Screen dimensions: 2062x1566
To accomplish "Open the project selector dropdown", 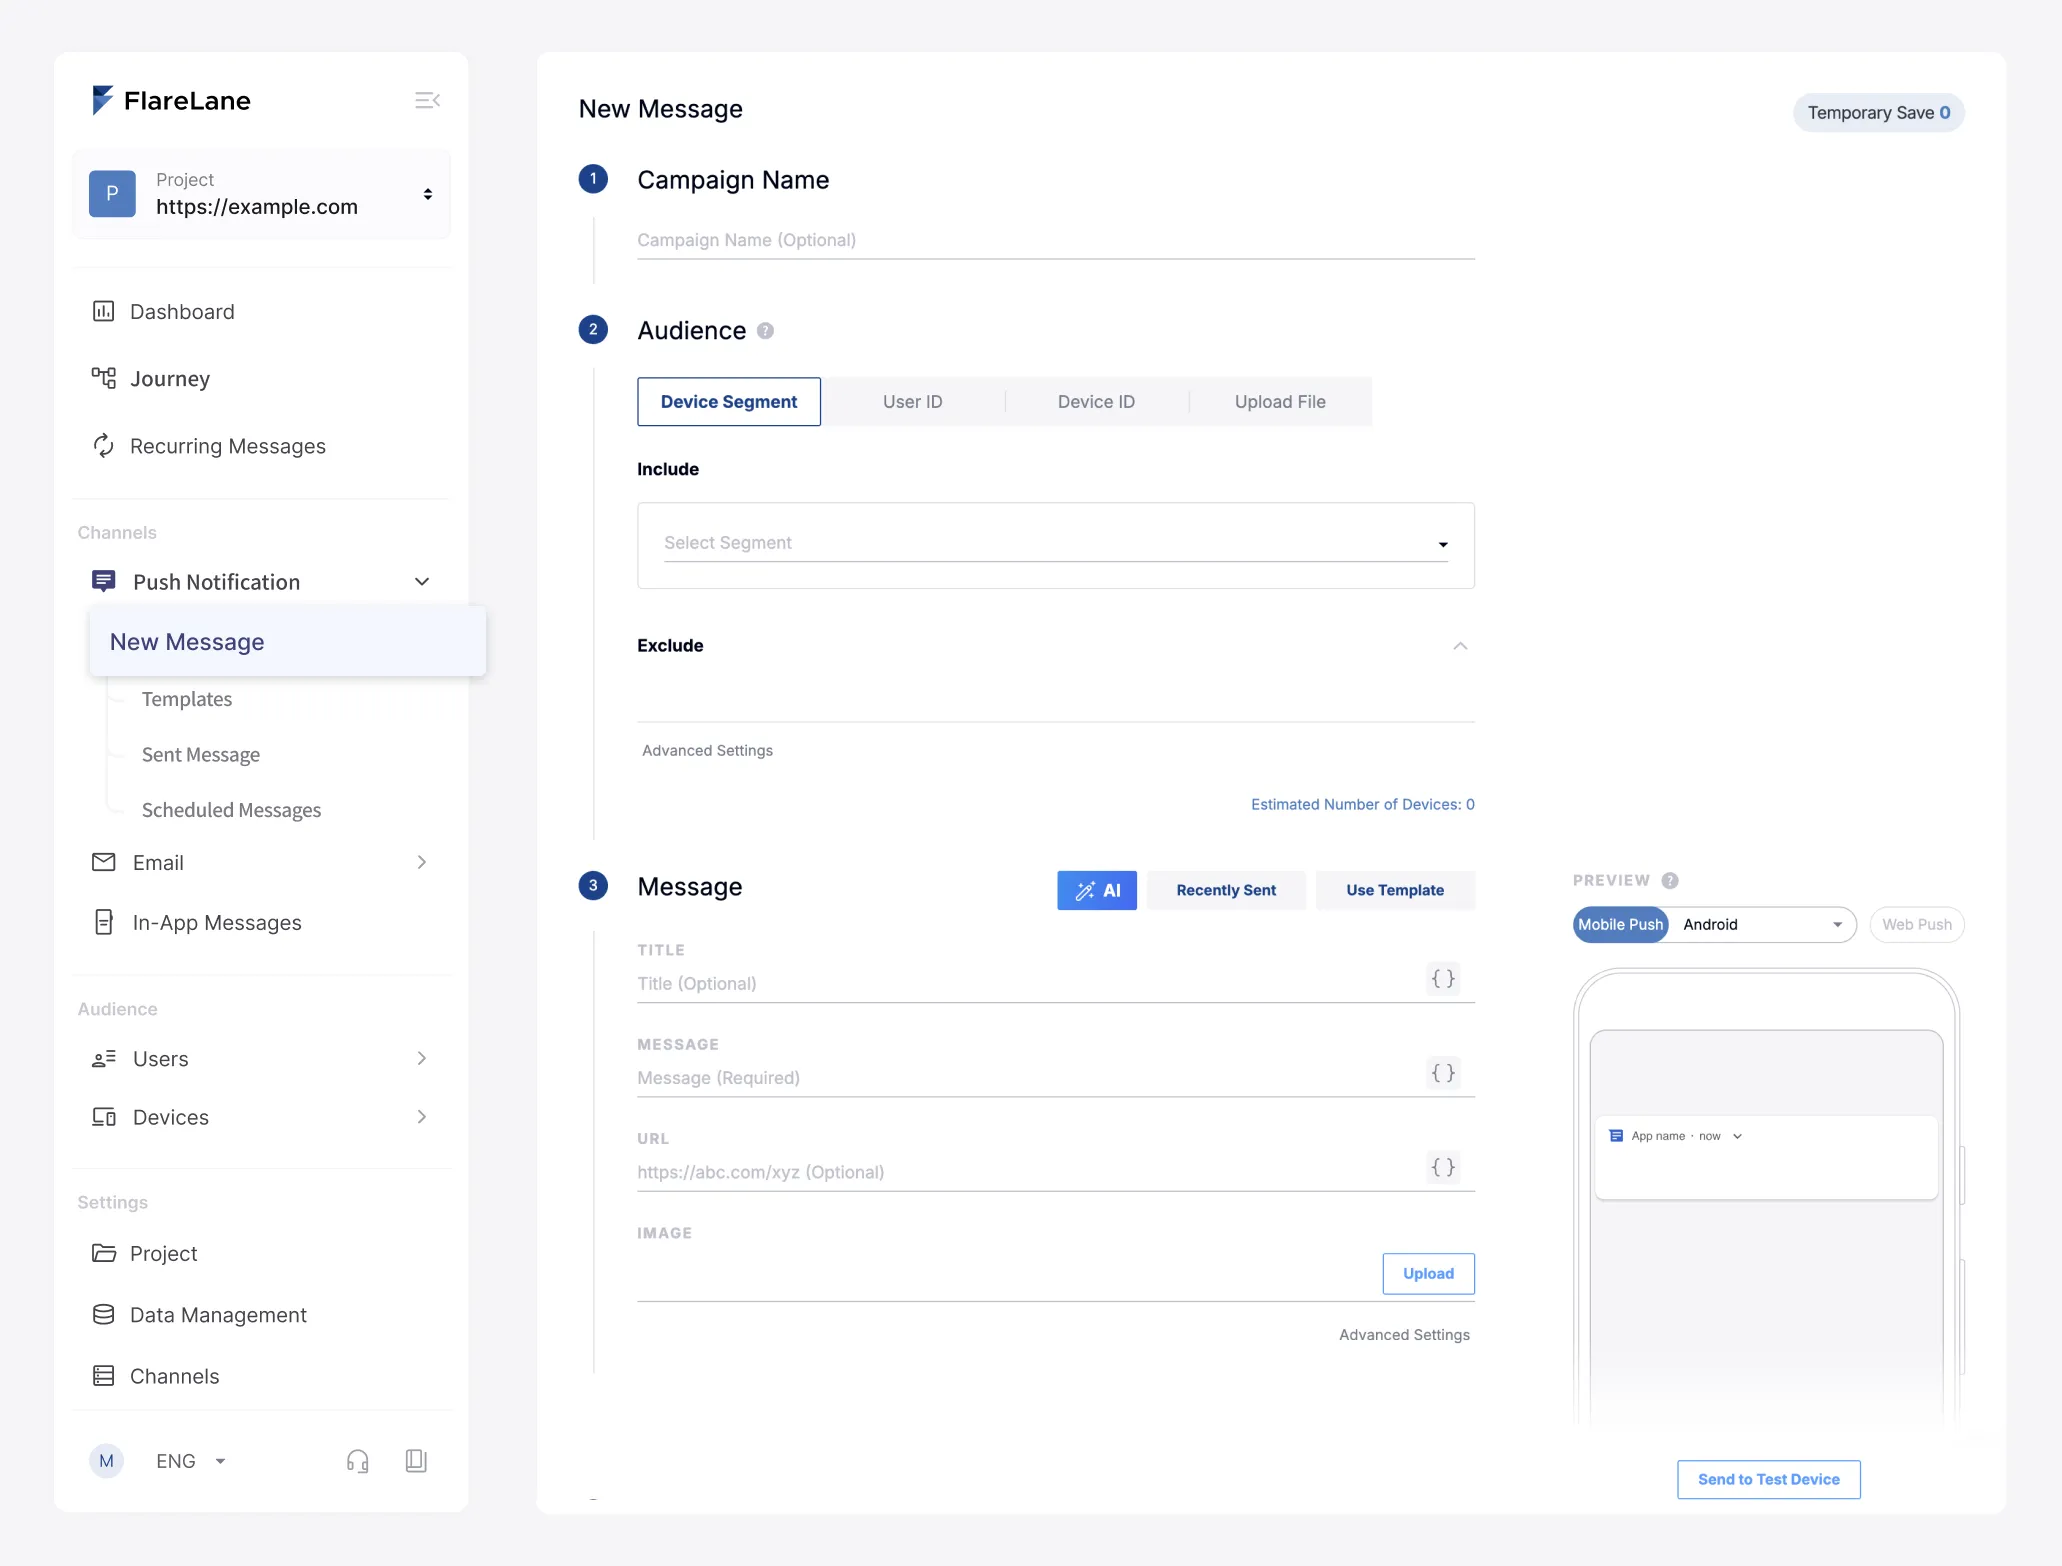I will (x=261, y=193).
